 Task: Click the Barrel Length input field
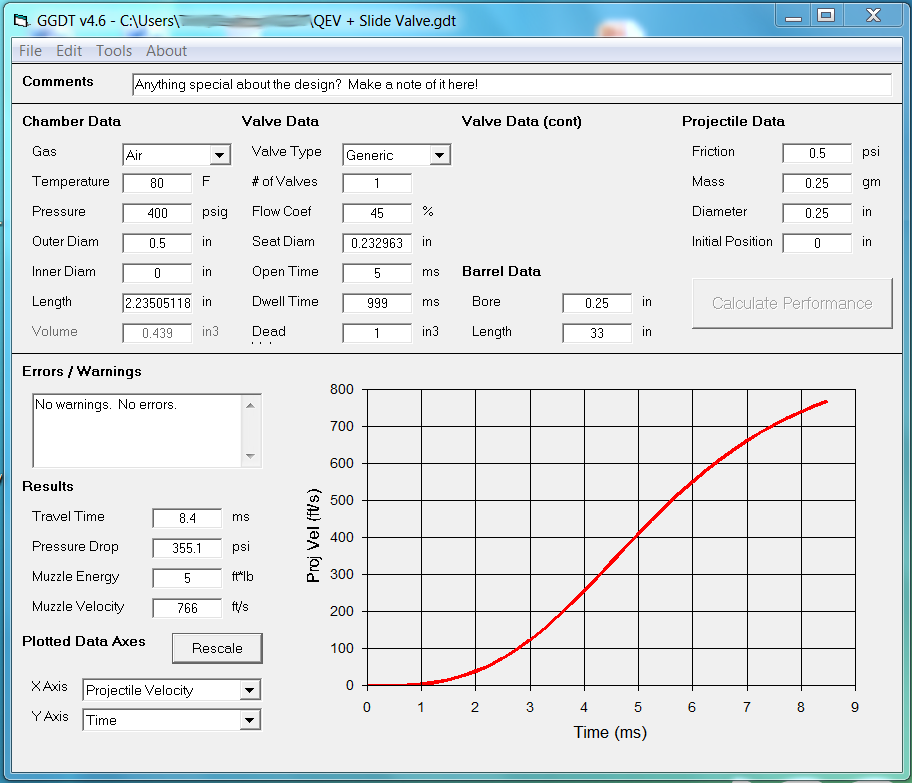597,333
